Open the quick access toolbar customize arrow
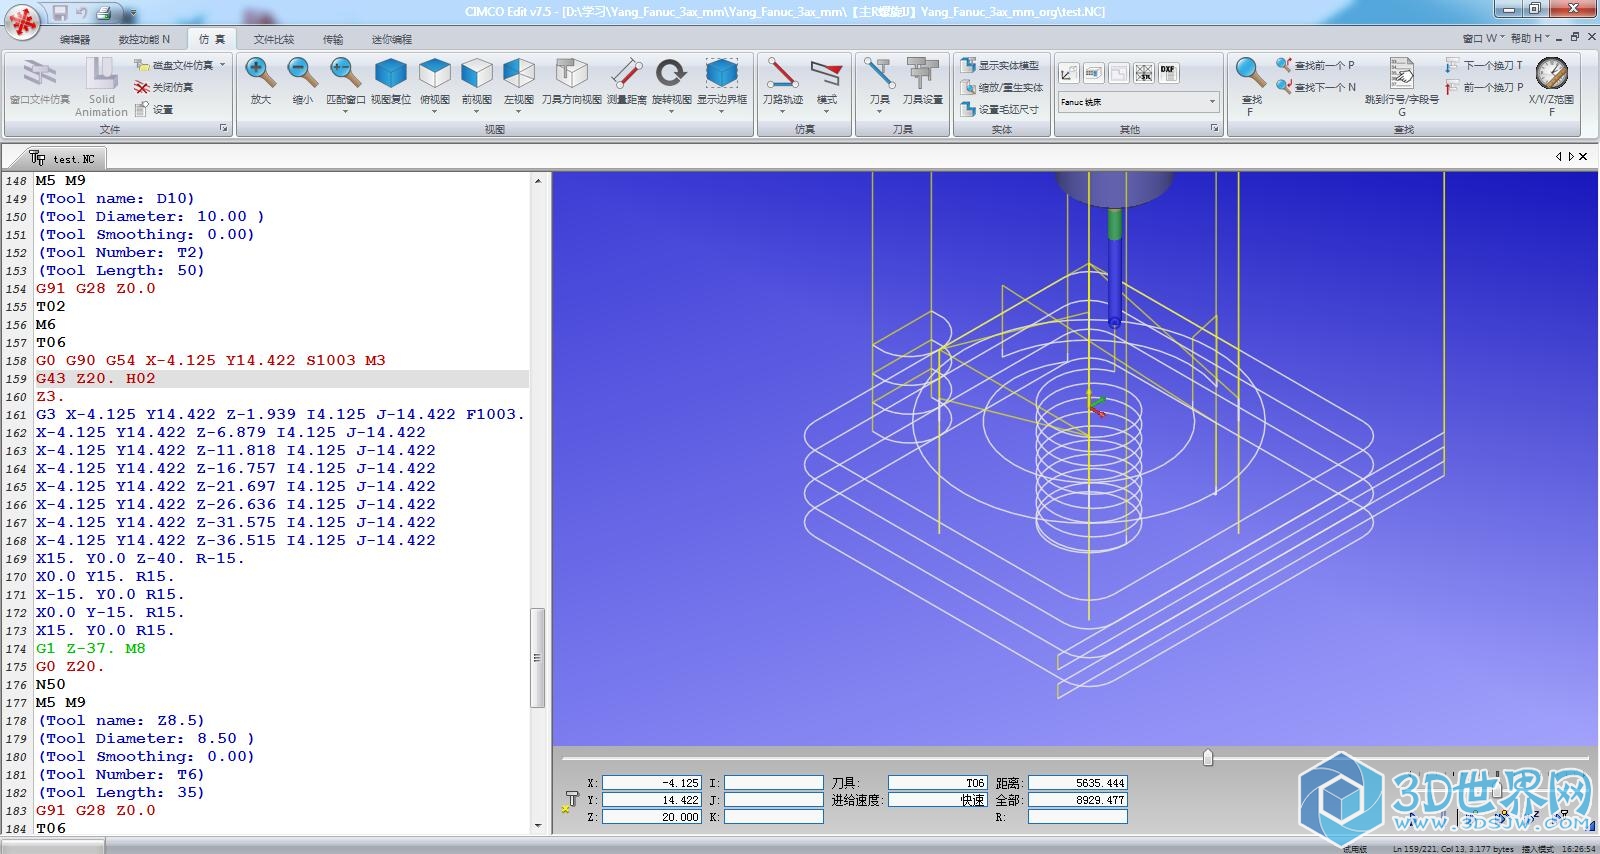The height and width of the screenshot is (854, 1600). point(133,14)
